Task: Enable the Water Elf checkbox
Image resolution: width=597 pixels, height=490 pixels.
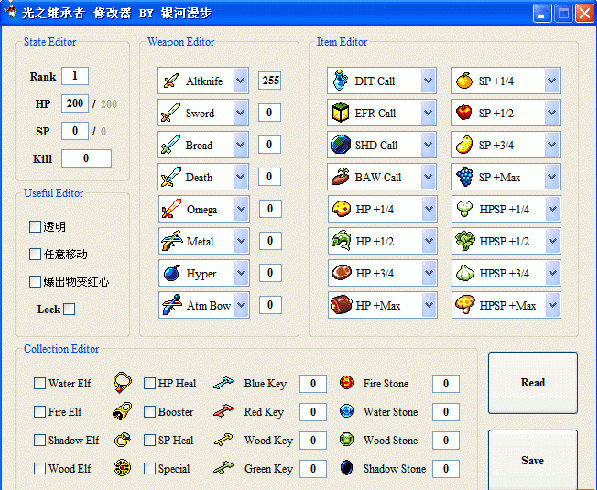Action: click(x=40, y=383)
